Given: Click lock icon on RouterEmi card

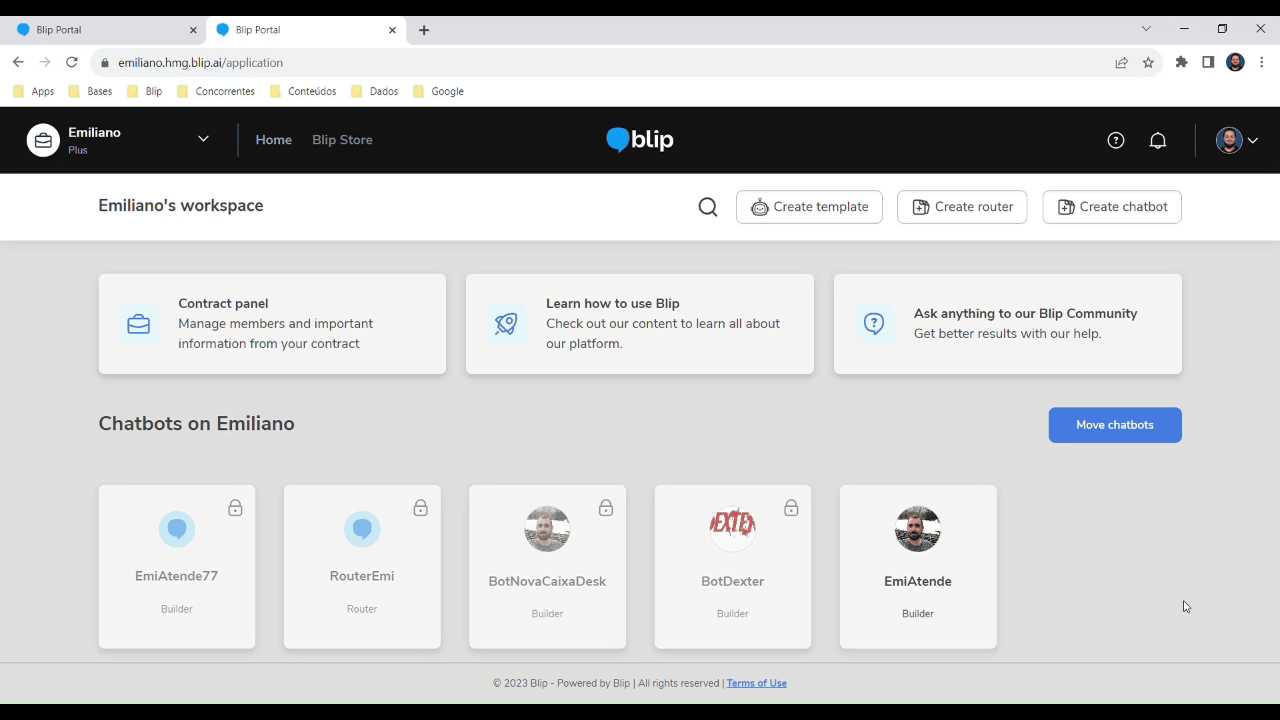Looking at the screenshot, I should coord(420,508).
